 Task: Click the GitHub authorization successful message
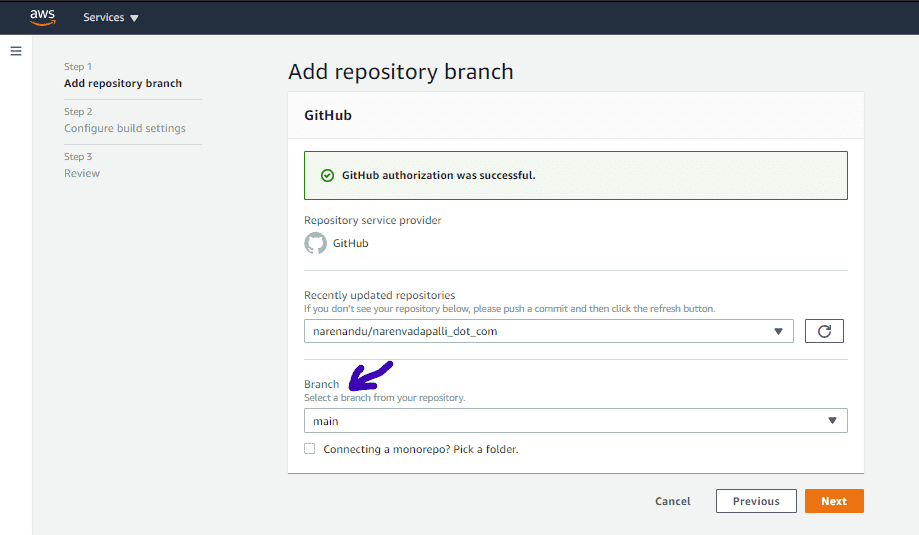point(438,175)
